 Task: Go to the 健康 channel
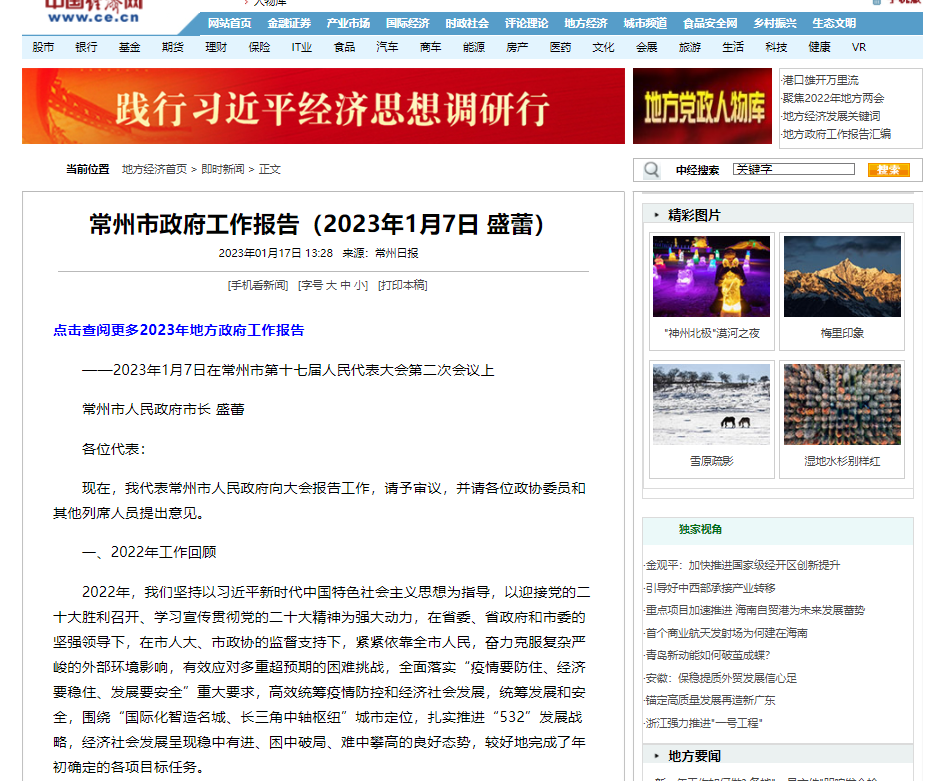click(x=819, y=47)
